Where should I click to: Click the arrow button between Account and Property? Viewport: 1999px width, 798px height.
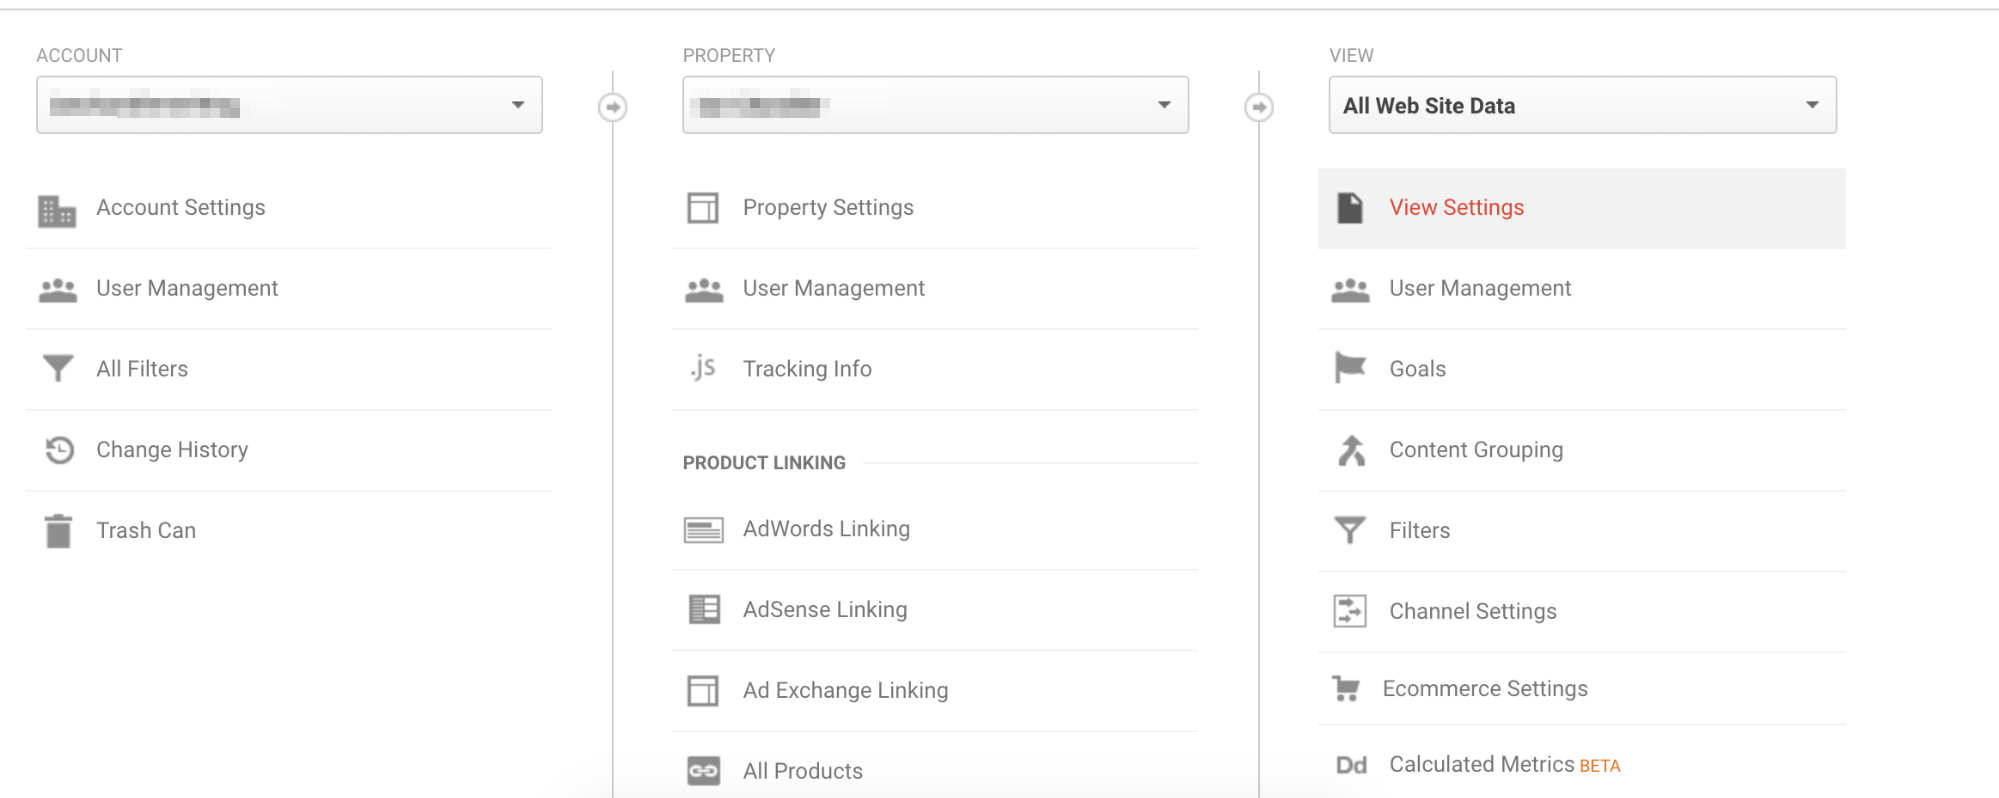[613, 107]
